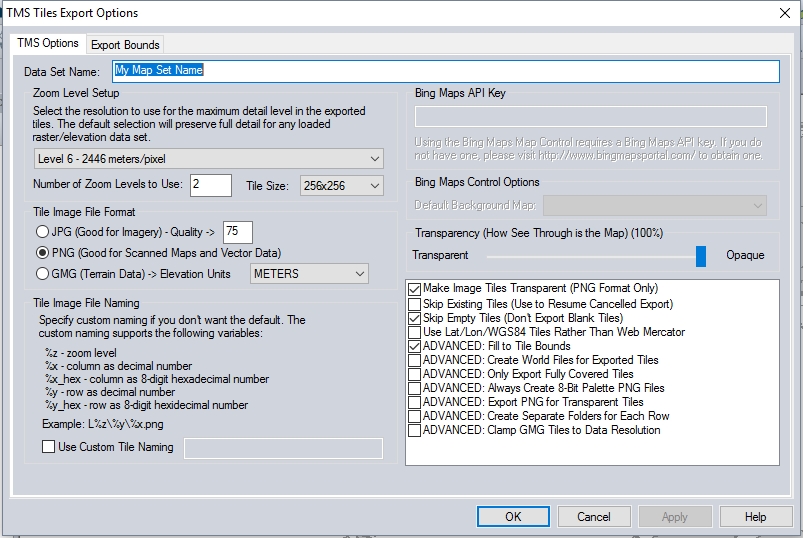
Task: Expand the Tile Size dropdown
Action: click(341, 186)
